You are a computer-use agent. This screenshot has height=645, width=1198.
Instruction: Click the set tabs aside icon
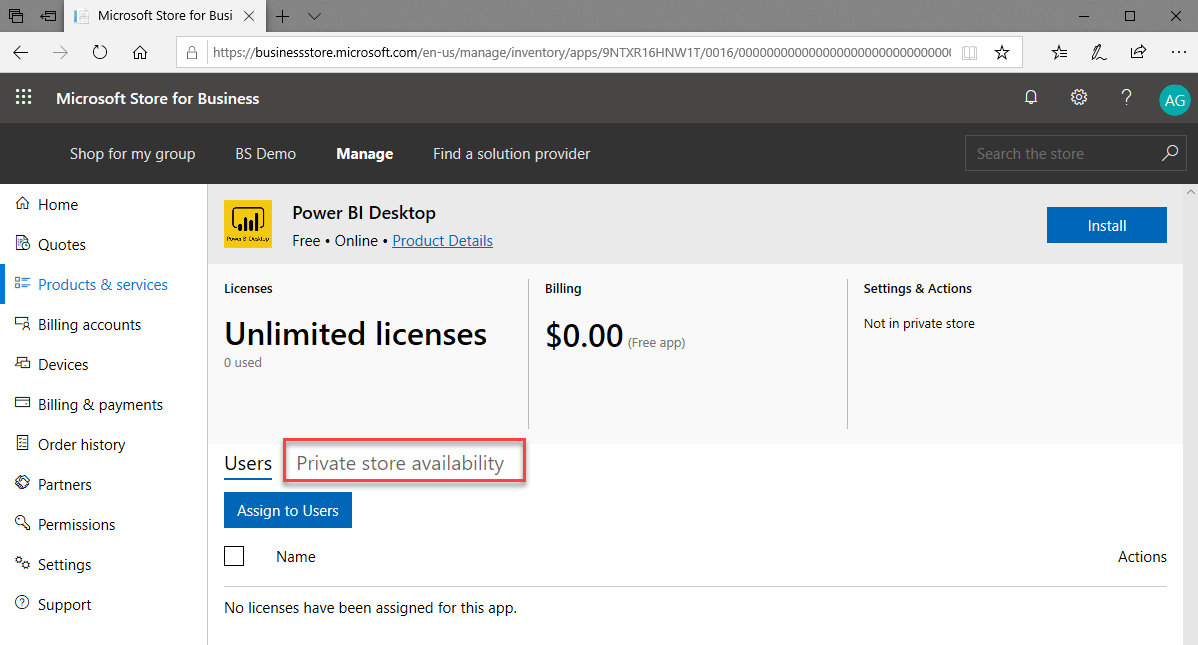pyautogui.click(x=49, y=16)
